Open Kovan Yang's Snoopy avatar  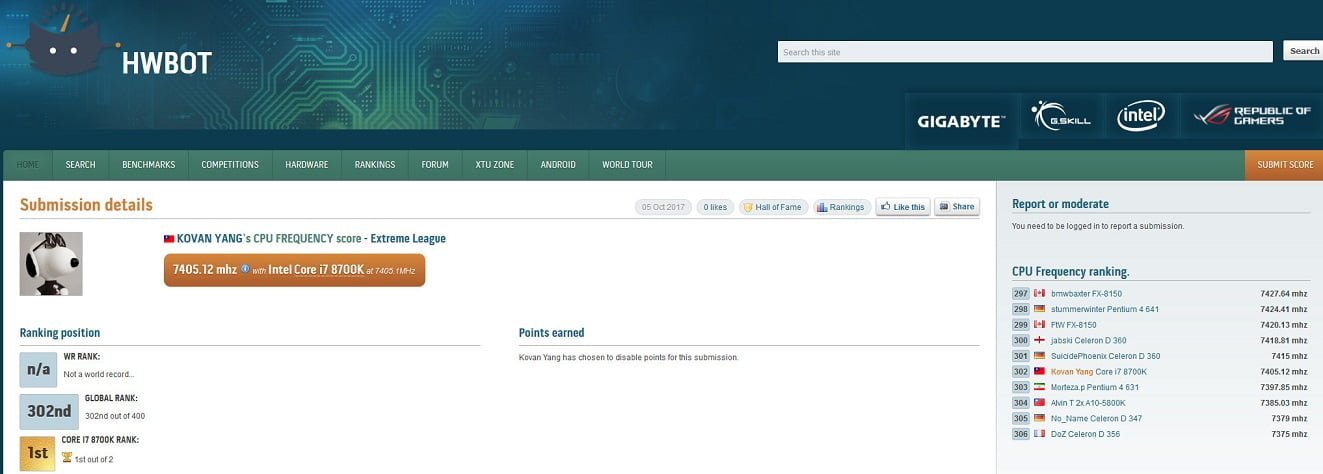pyautogui.click(x=51, y=264)
